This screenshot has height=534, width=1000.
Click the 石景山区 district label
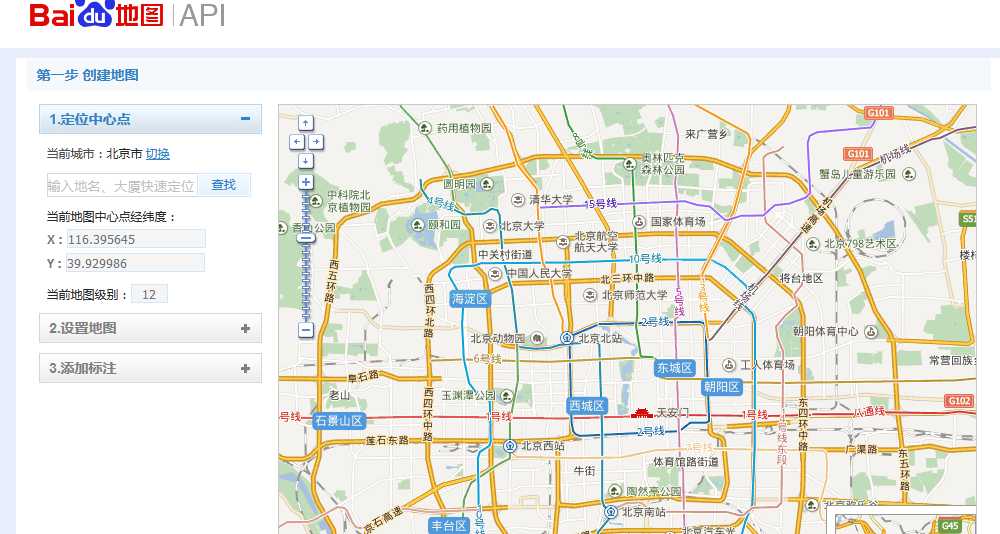point(339,421)
